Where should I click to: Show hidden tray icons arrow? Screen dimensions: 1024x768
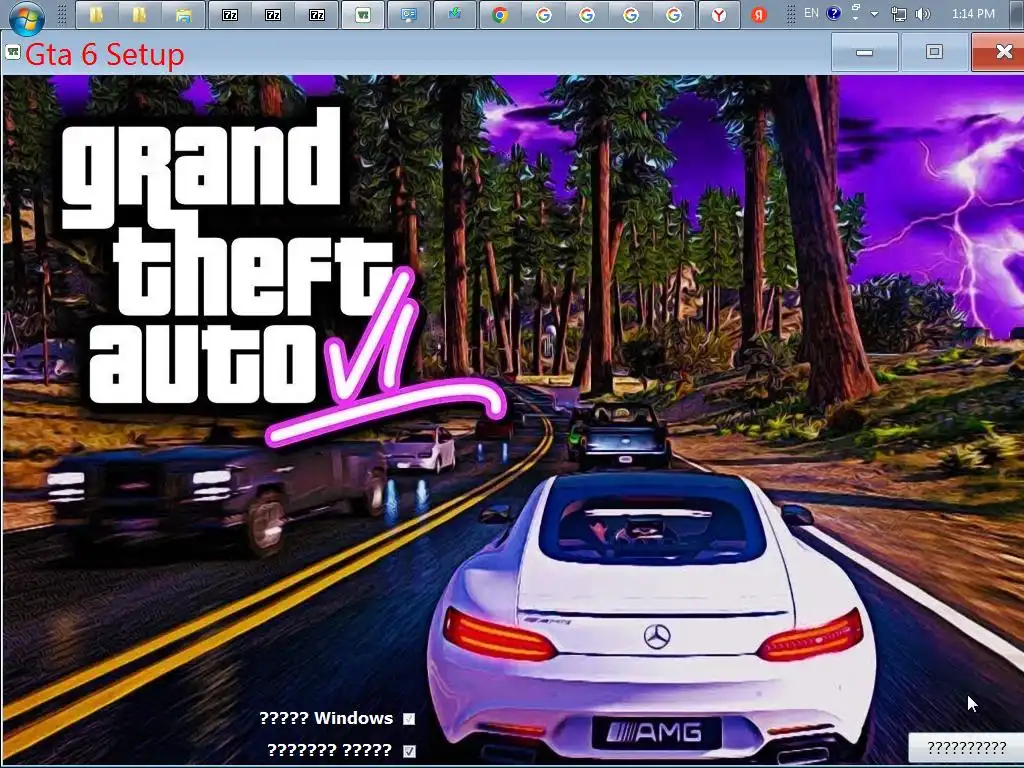[x=874, y=14]
